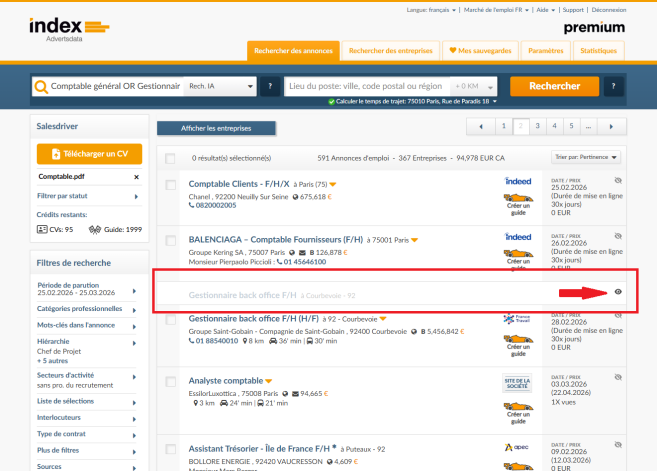
Task: Hide the Comptable Clients ad with eye icon
Action: coord(618,181)
